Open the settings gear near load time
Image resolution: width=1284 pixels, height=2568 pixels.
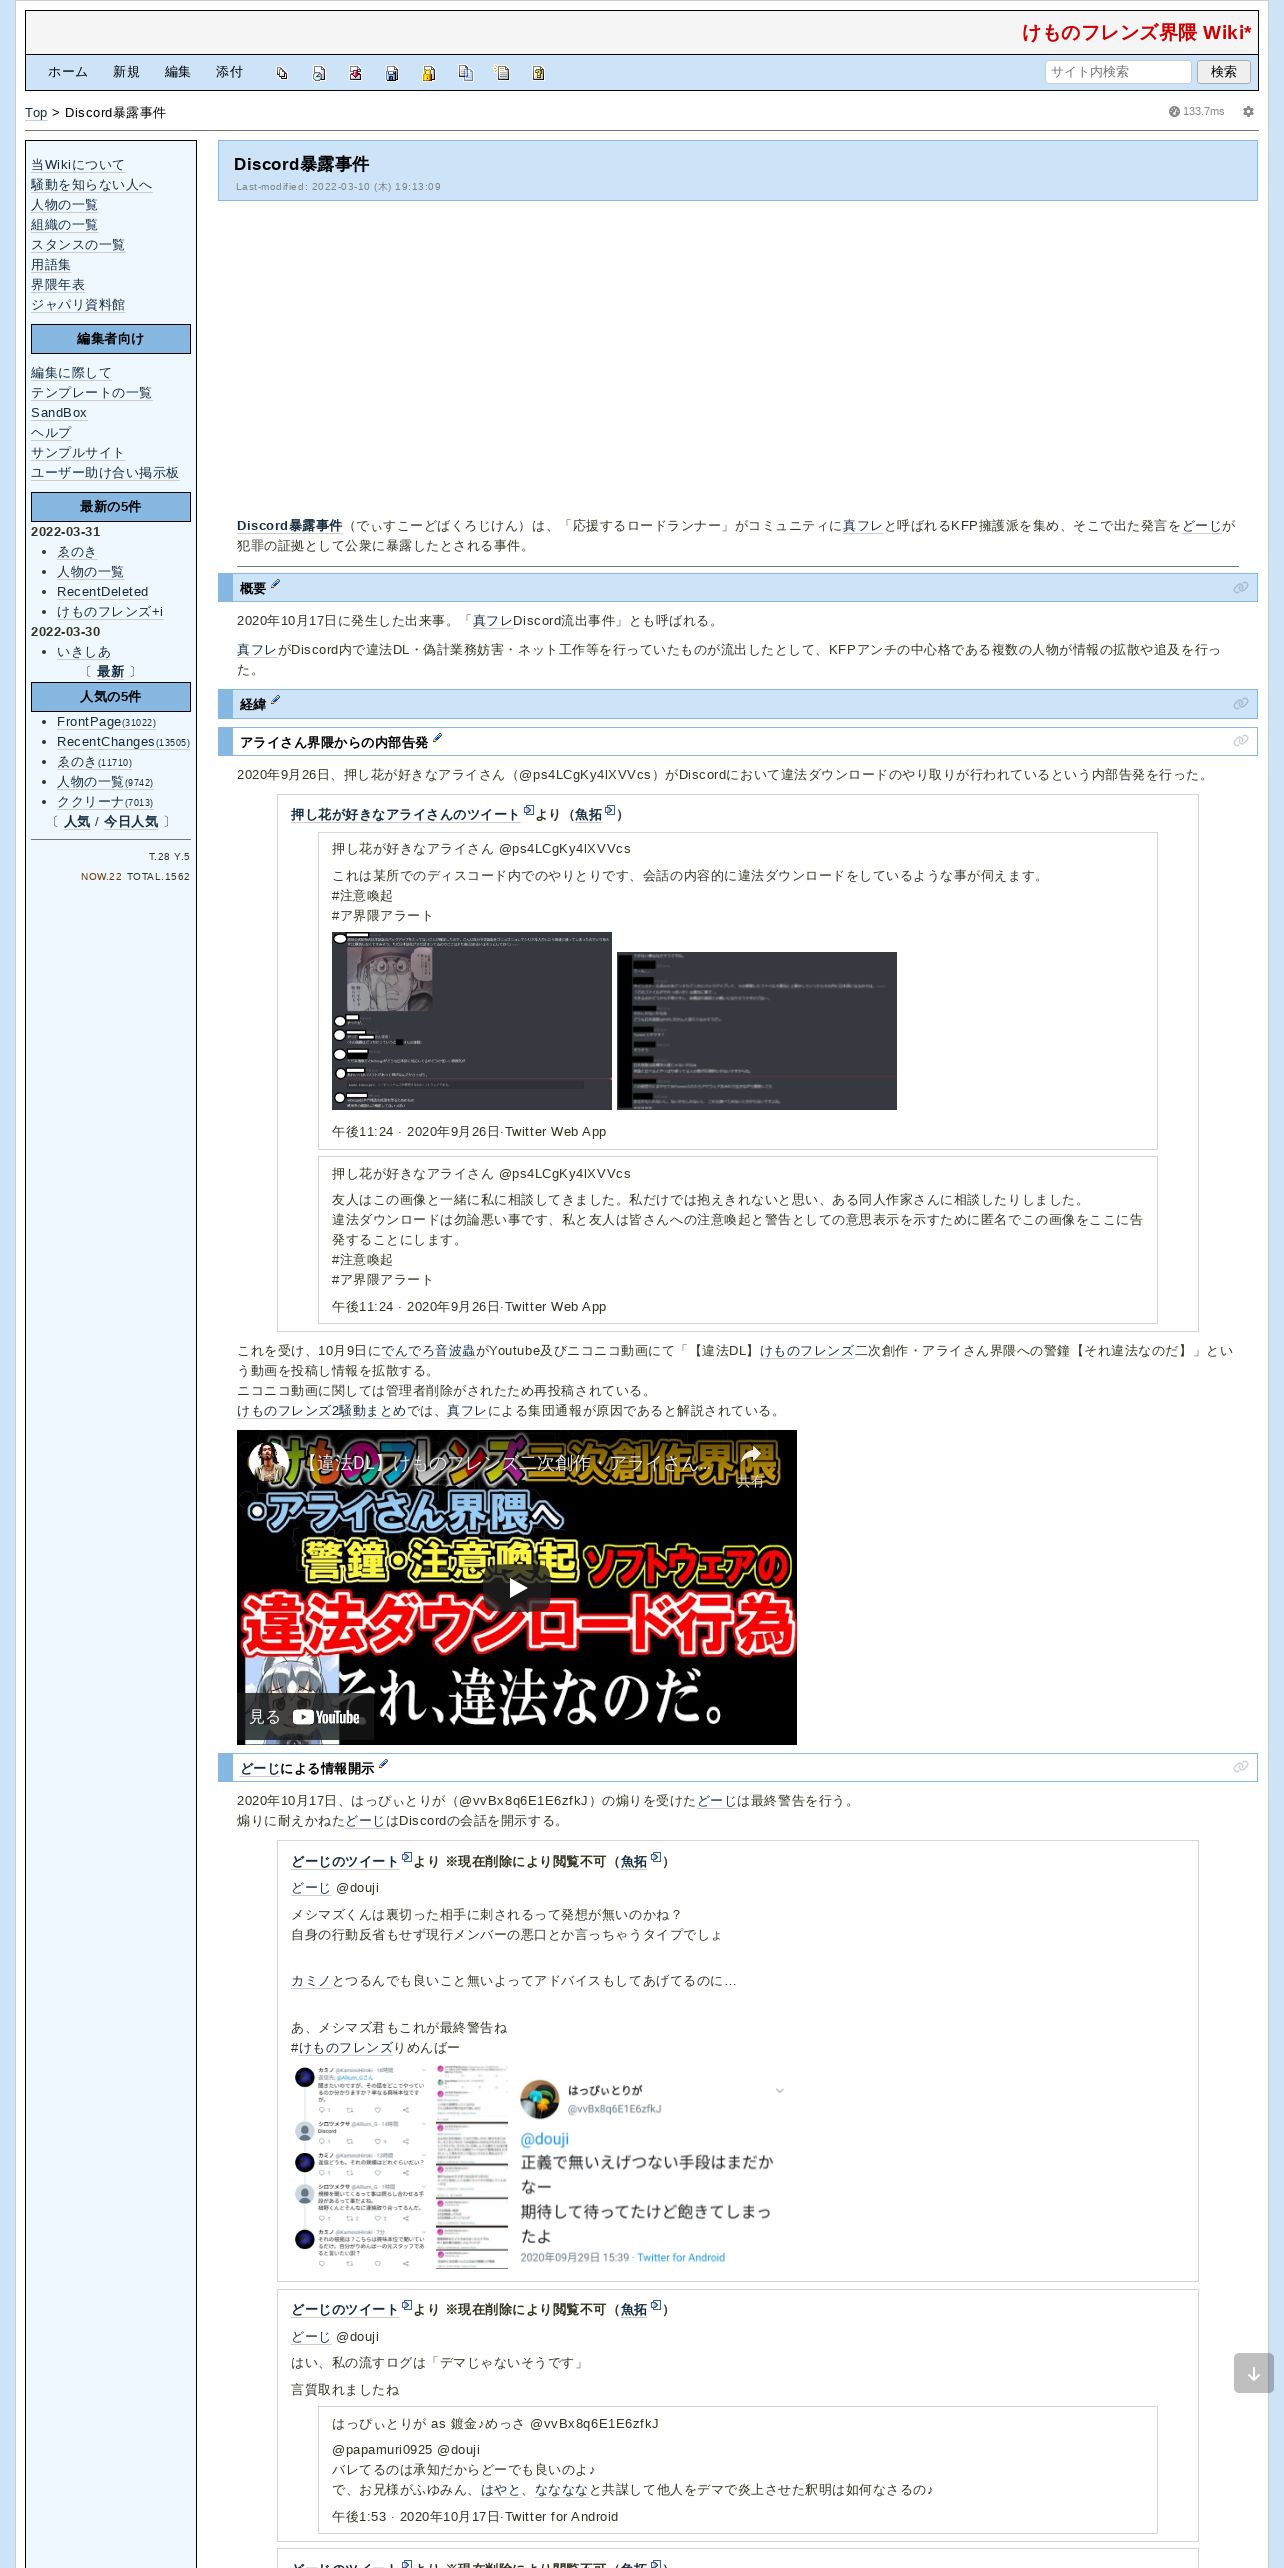click(x=1248, y=112)
